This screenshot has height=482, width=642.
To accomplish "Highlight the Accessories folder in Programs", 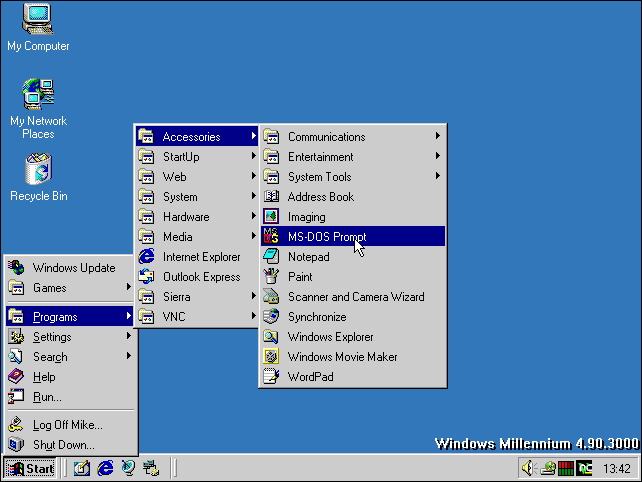I will tap(197, 136).
